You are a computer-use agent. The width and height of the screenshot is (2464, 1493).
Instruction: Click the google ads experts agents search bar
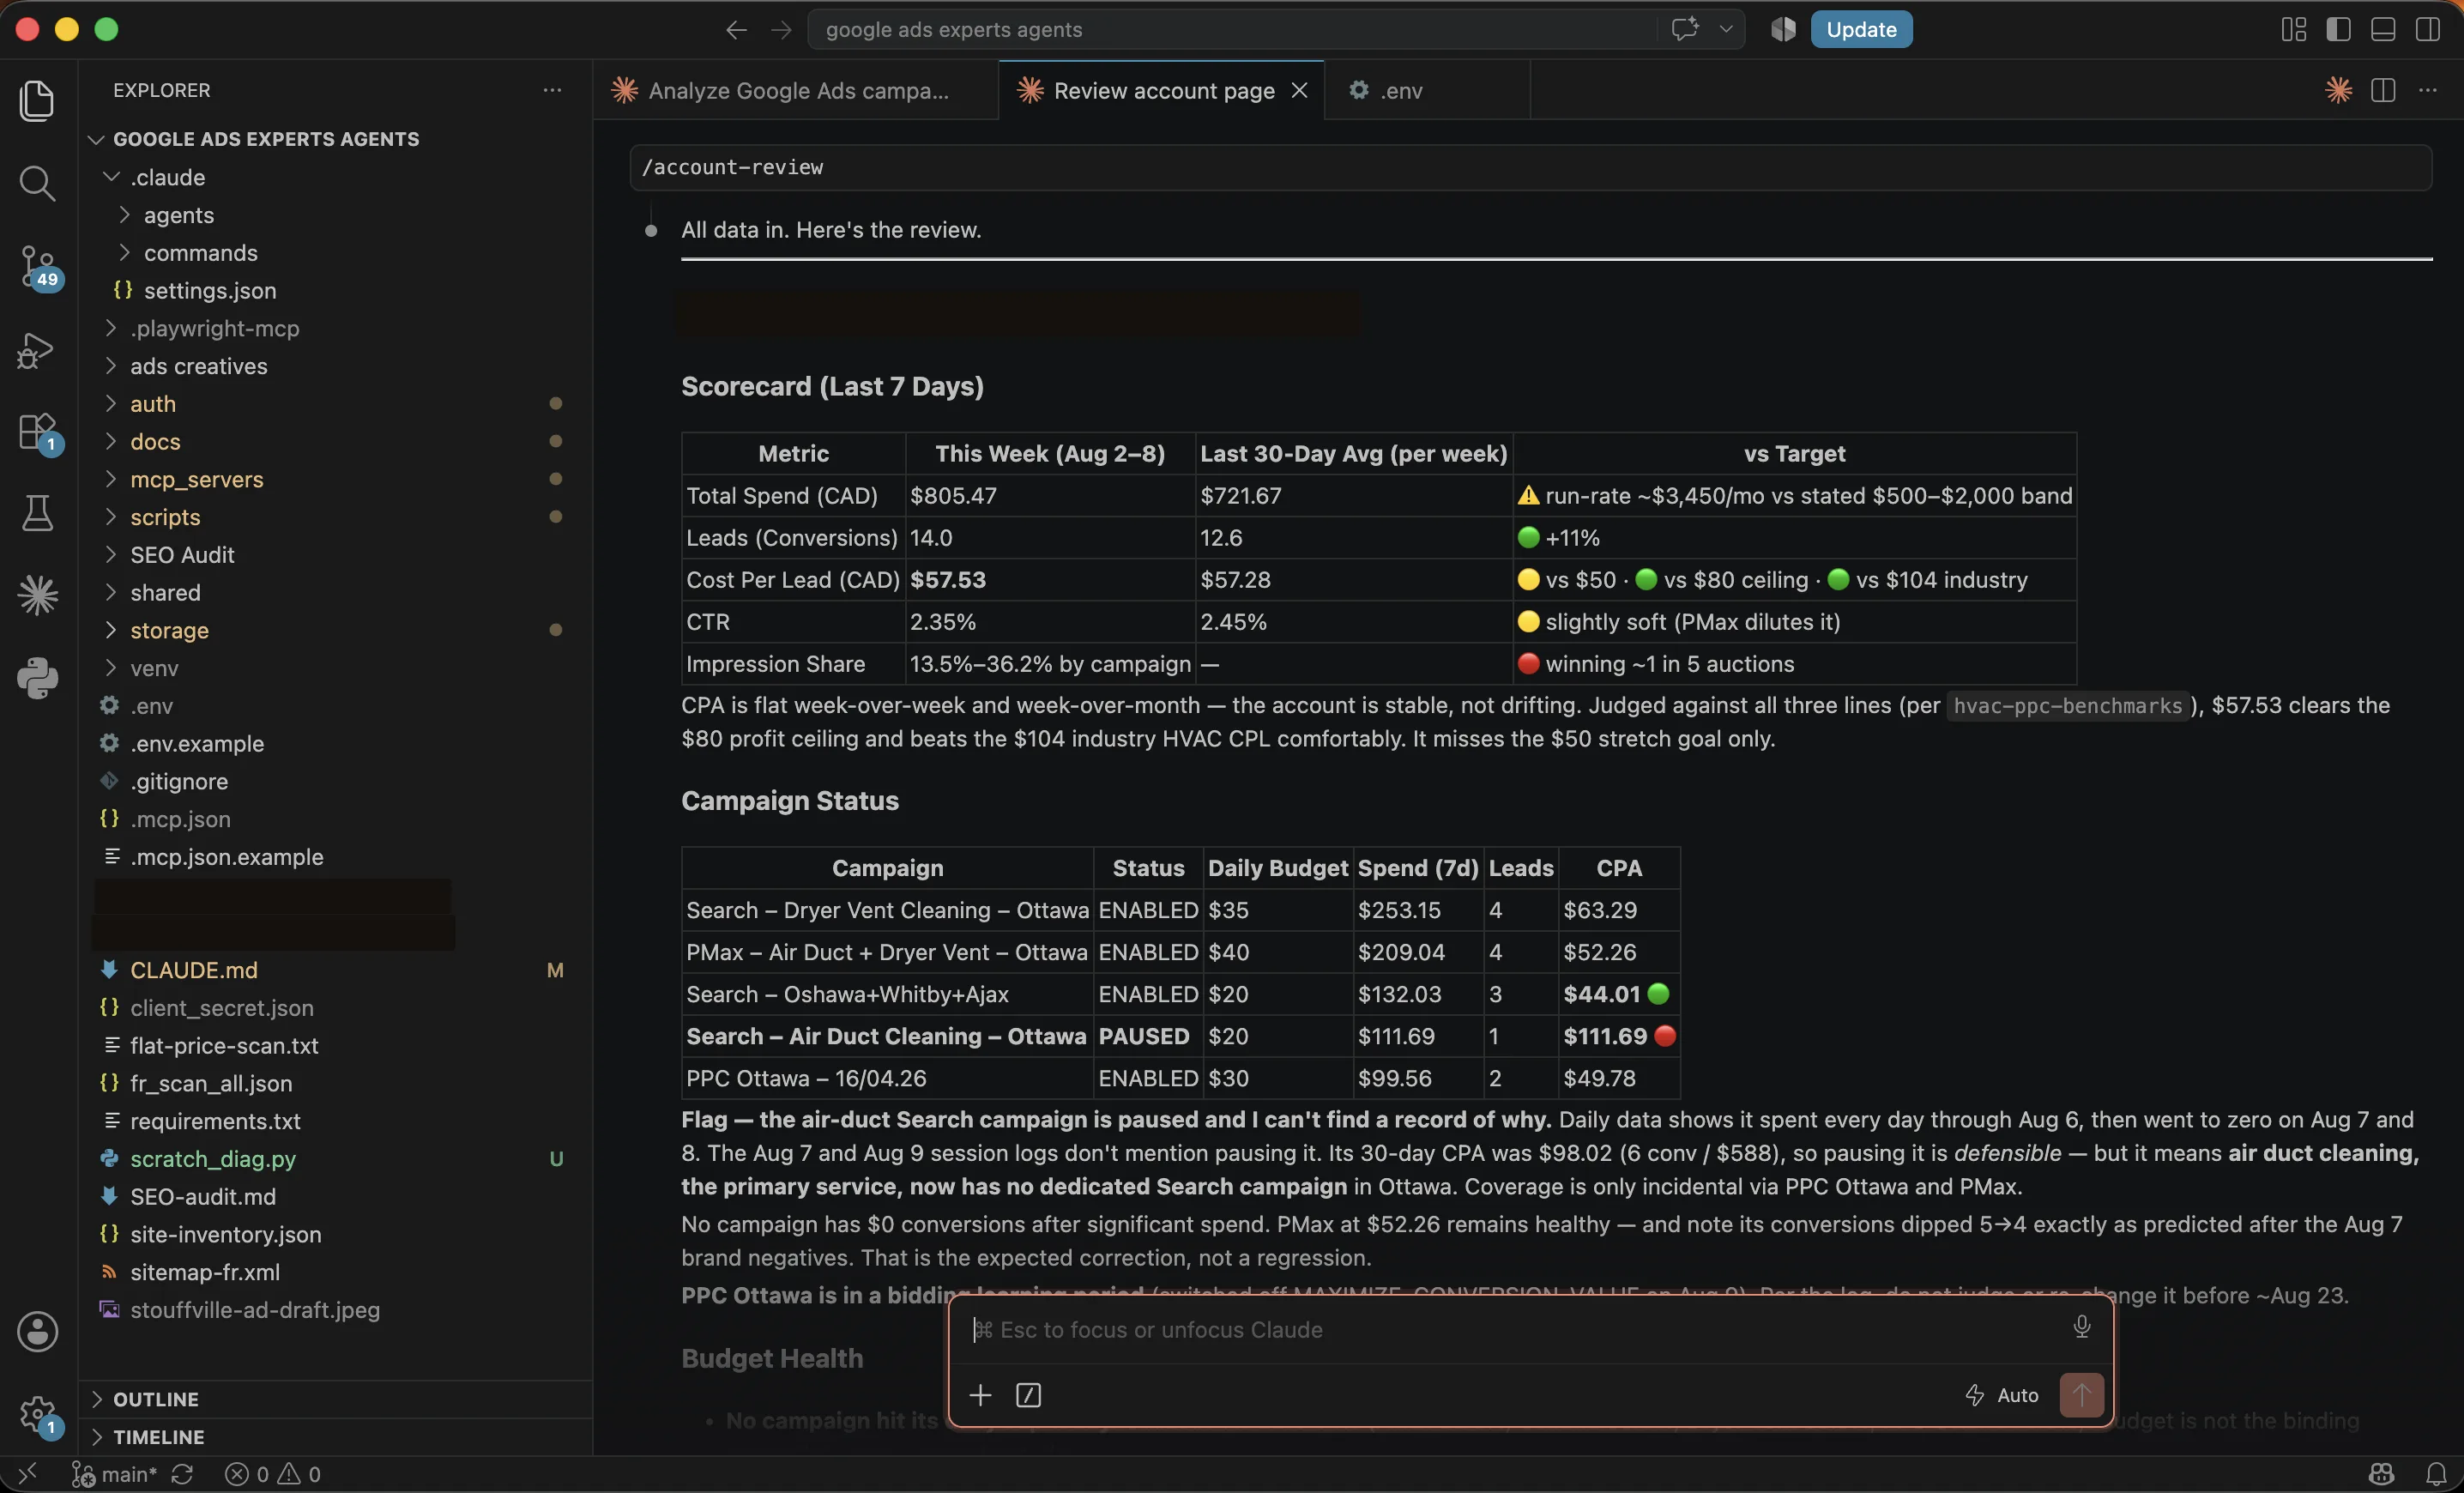coord(1235,29)
